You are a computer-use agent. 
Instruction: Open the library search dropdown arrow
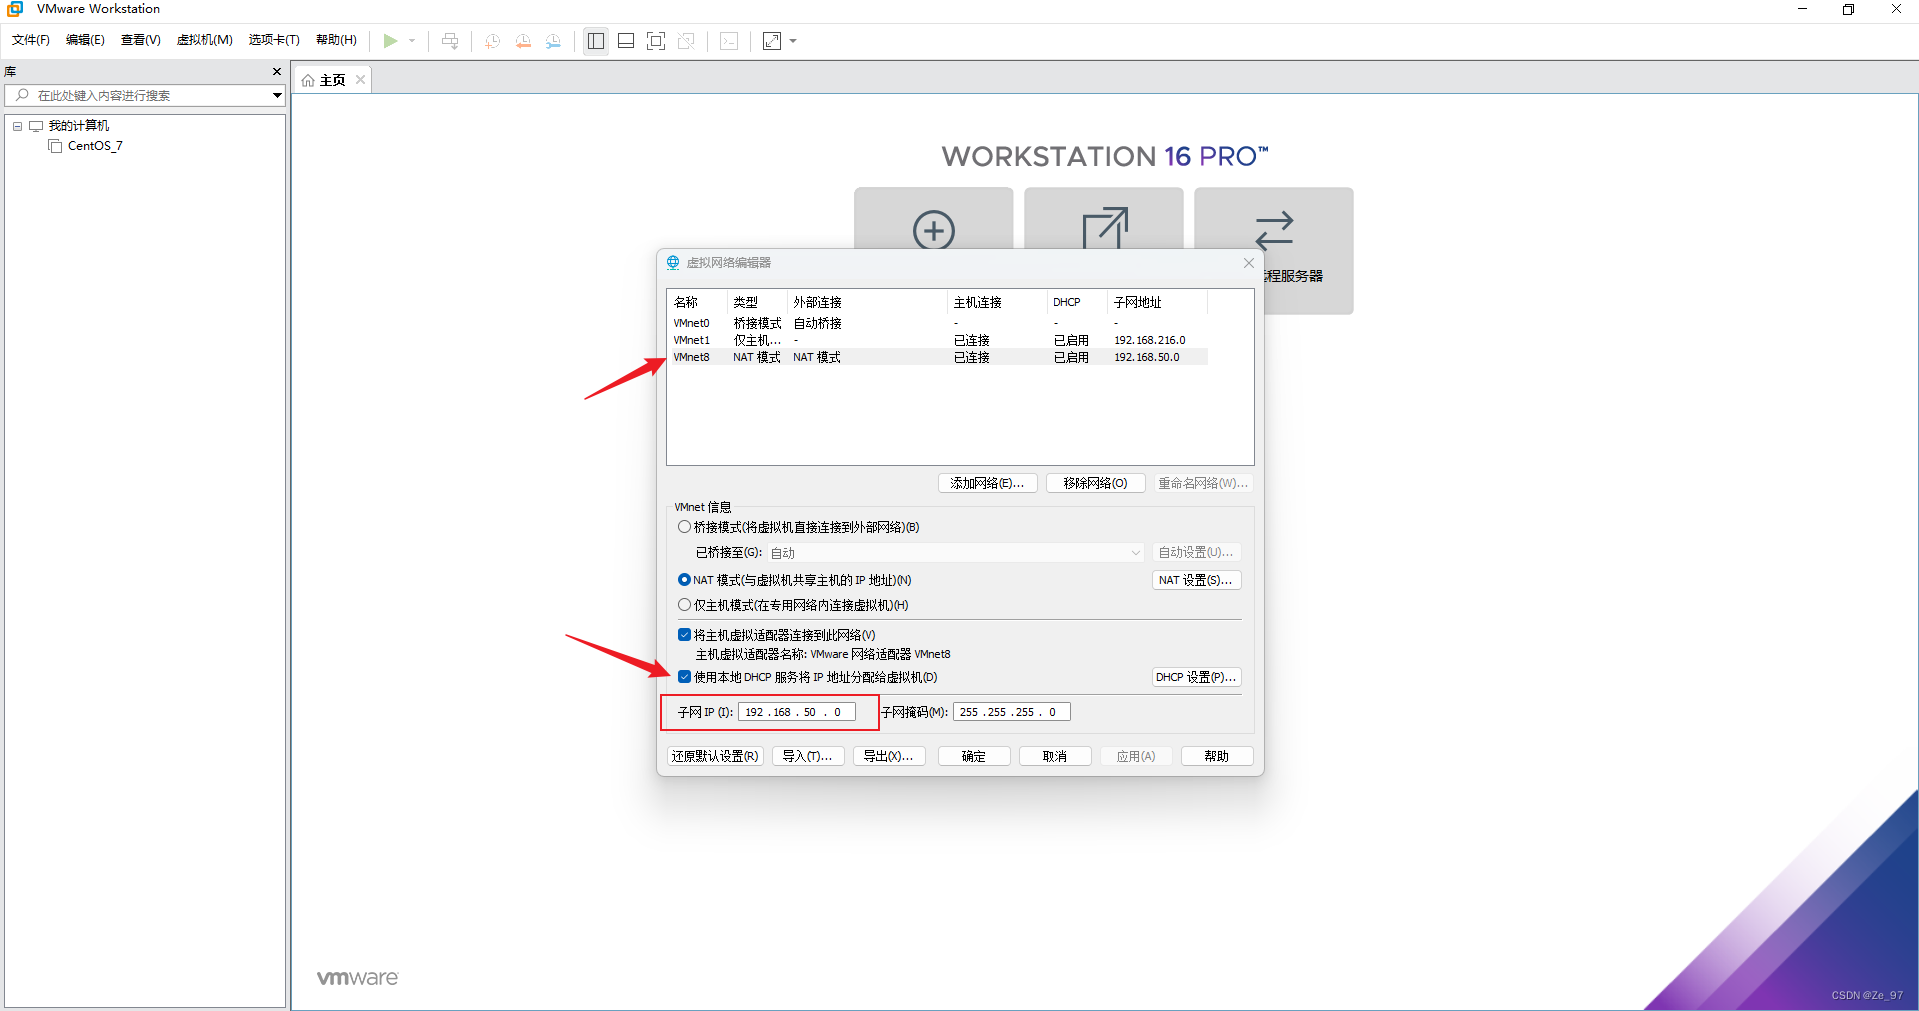(x=277, y=95)
